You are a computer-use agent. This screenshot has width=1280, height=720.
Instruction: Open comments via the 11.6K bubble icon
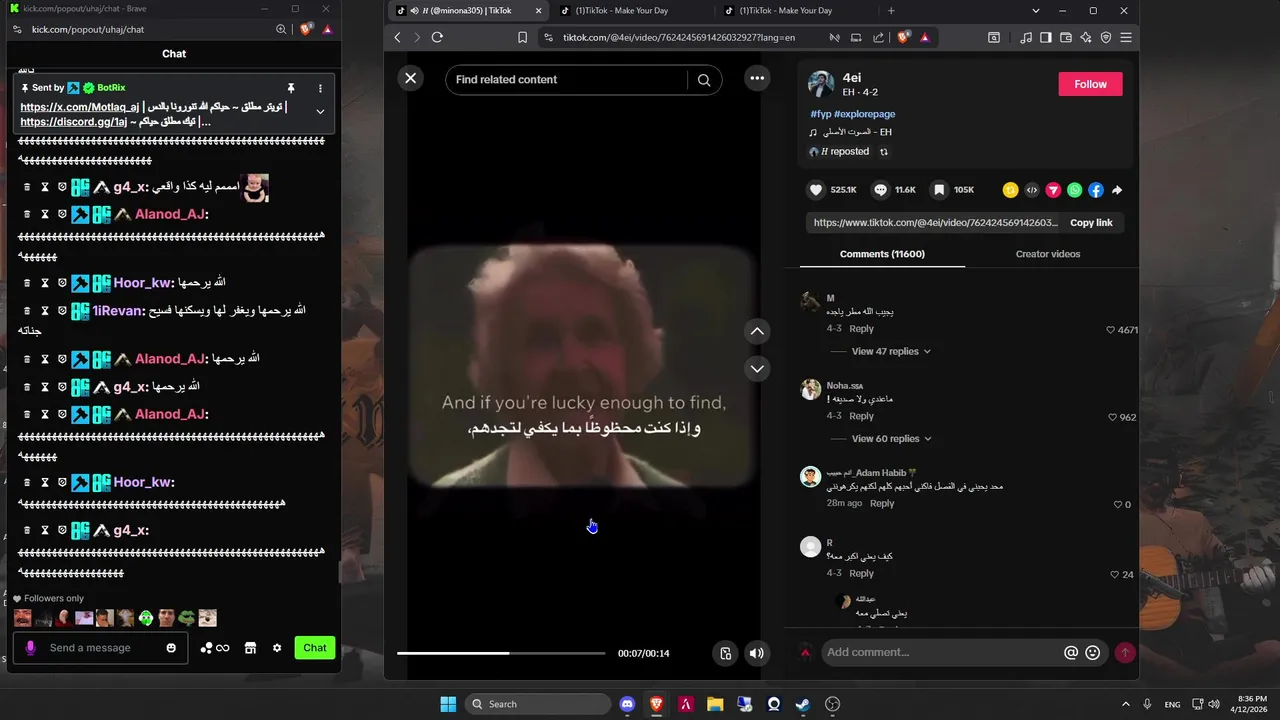(x=880, y=190)
